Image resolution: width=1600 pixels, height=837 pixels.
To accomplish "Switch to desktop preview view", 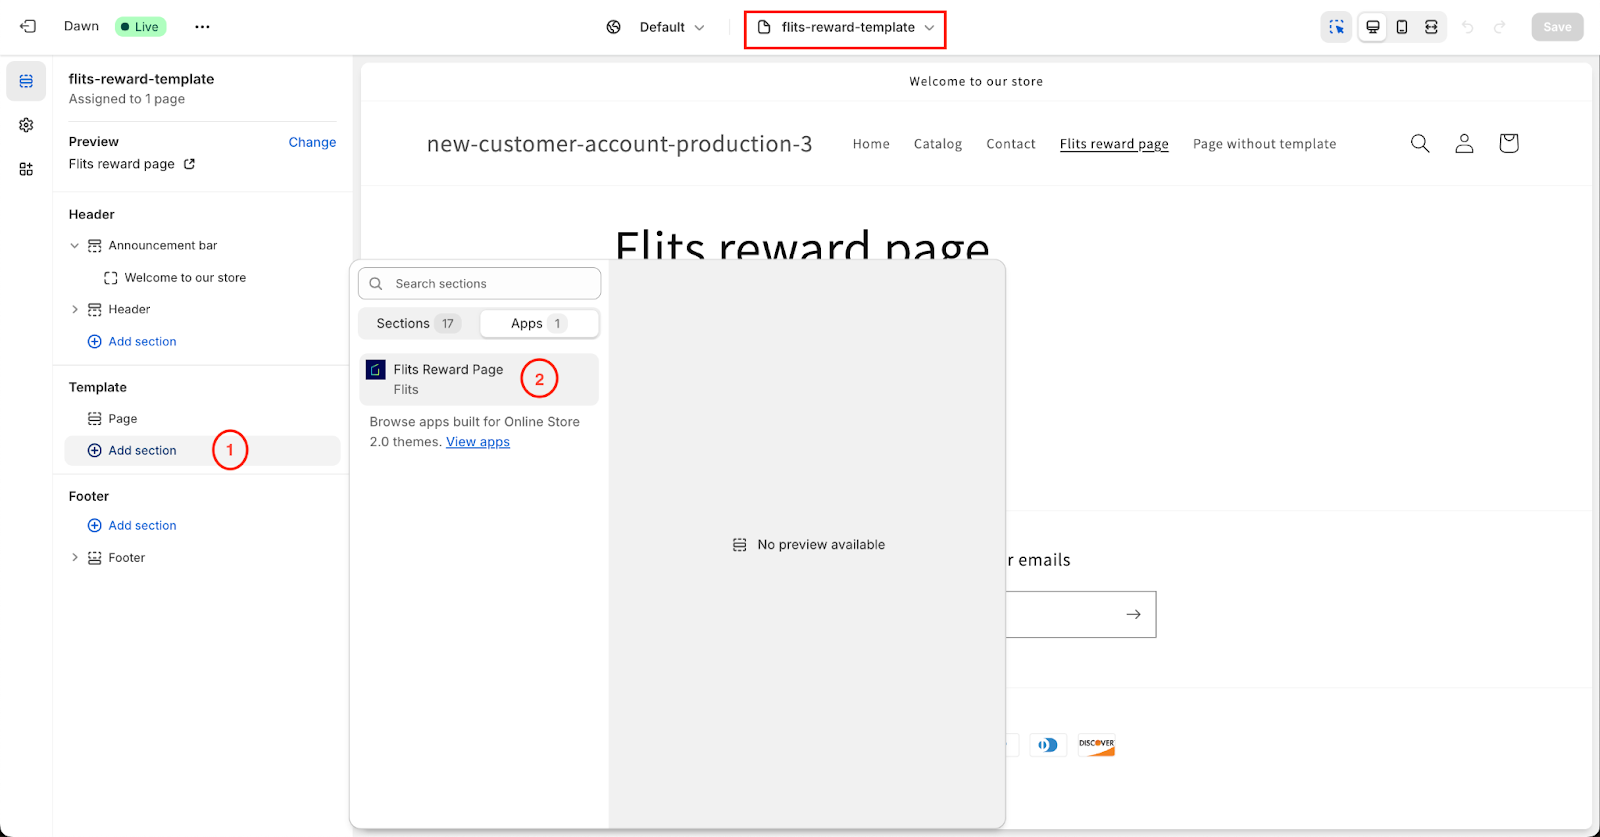I will (x=1373, y=27).
